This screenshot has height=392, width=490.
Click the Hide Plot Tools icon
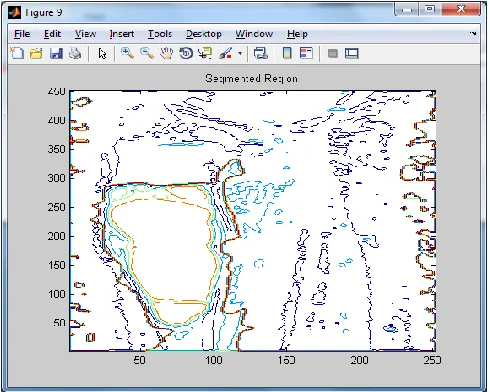point(333,53)
